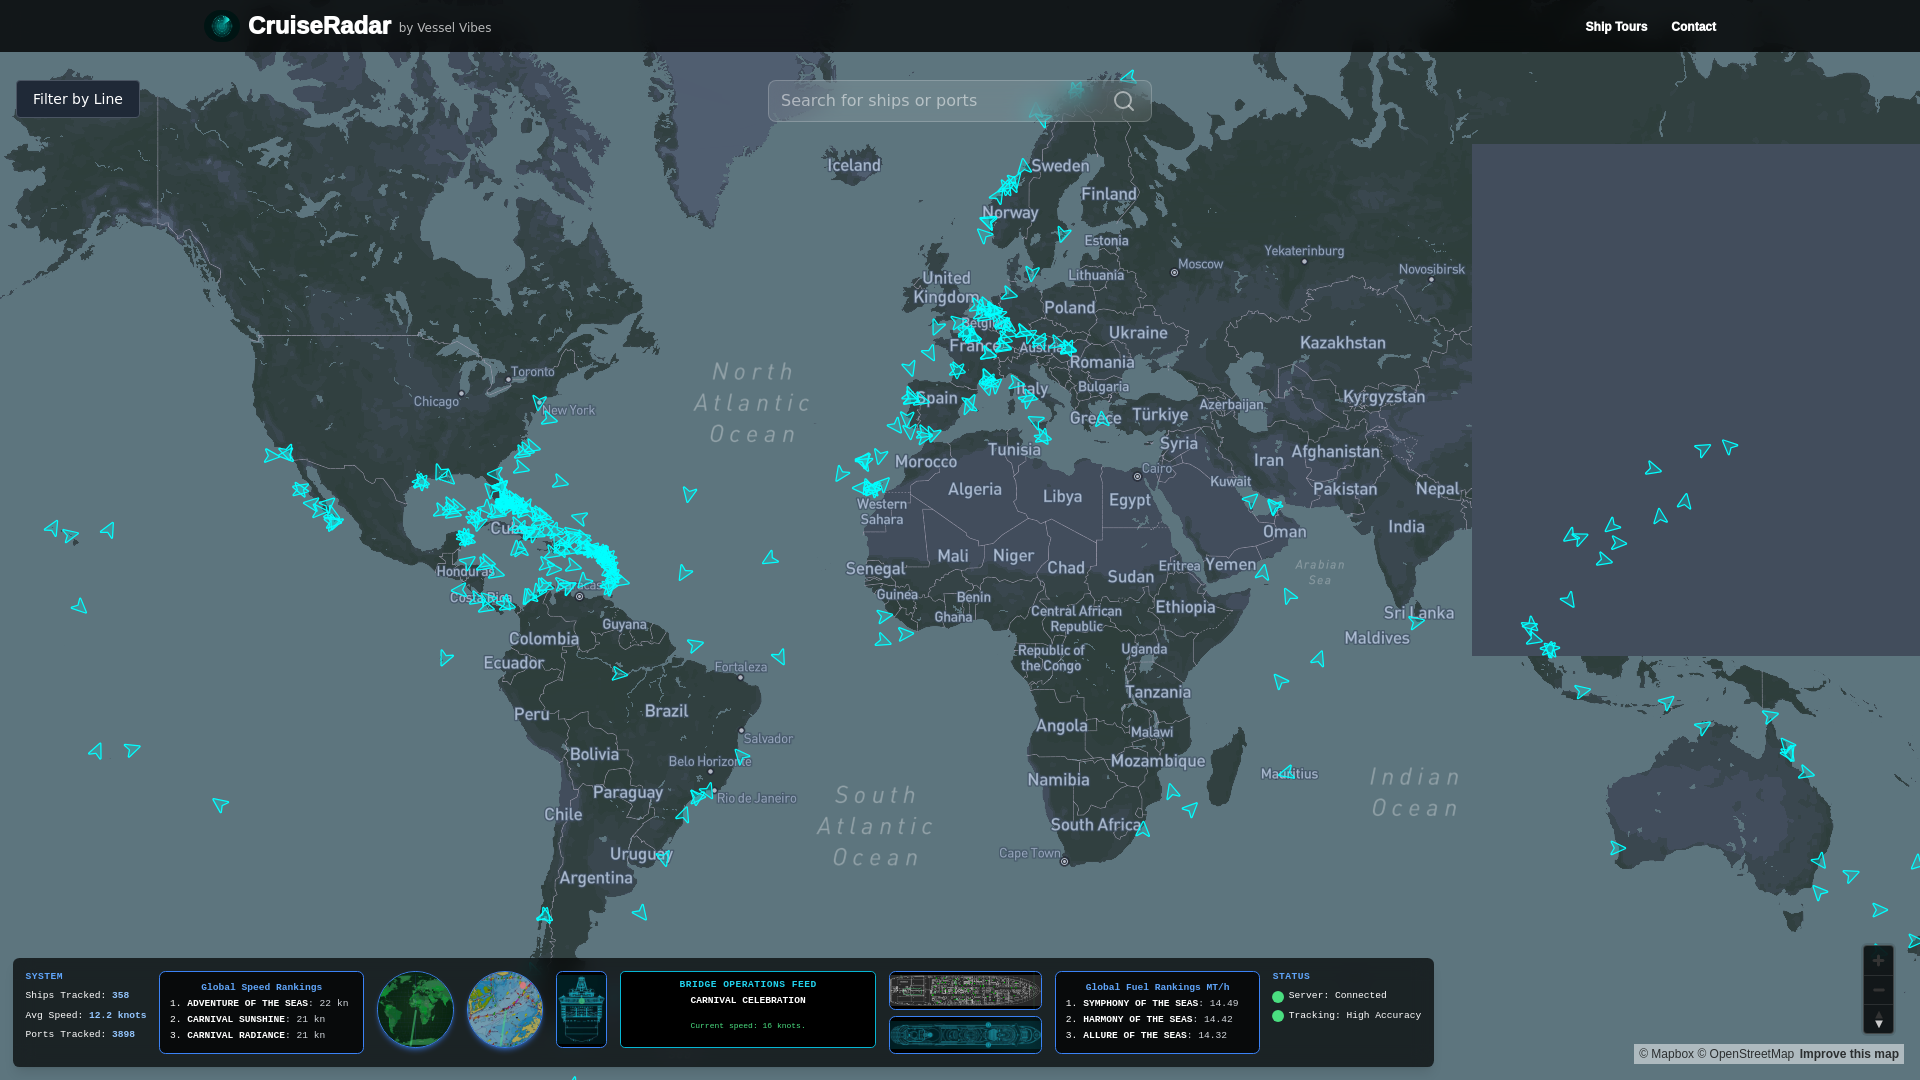The width and height of the screenshot is (1920, 1080).
Task: Open the Filter by Line dropdown
Action: pos(78,99)
